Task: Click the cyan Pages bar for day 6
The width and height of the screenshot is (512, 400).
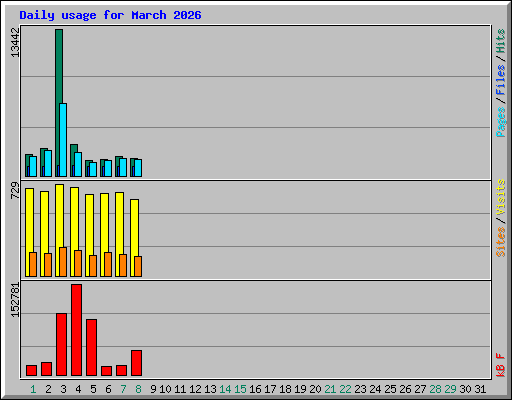Action: (x=108, y=169)
